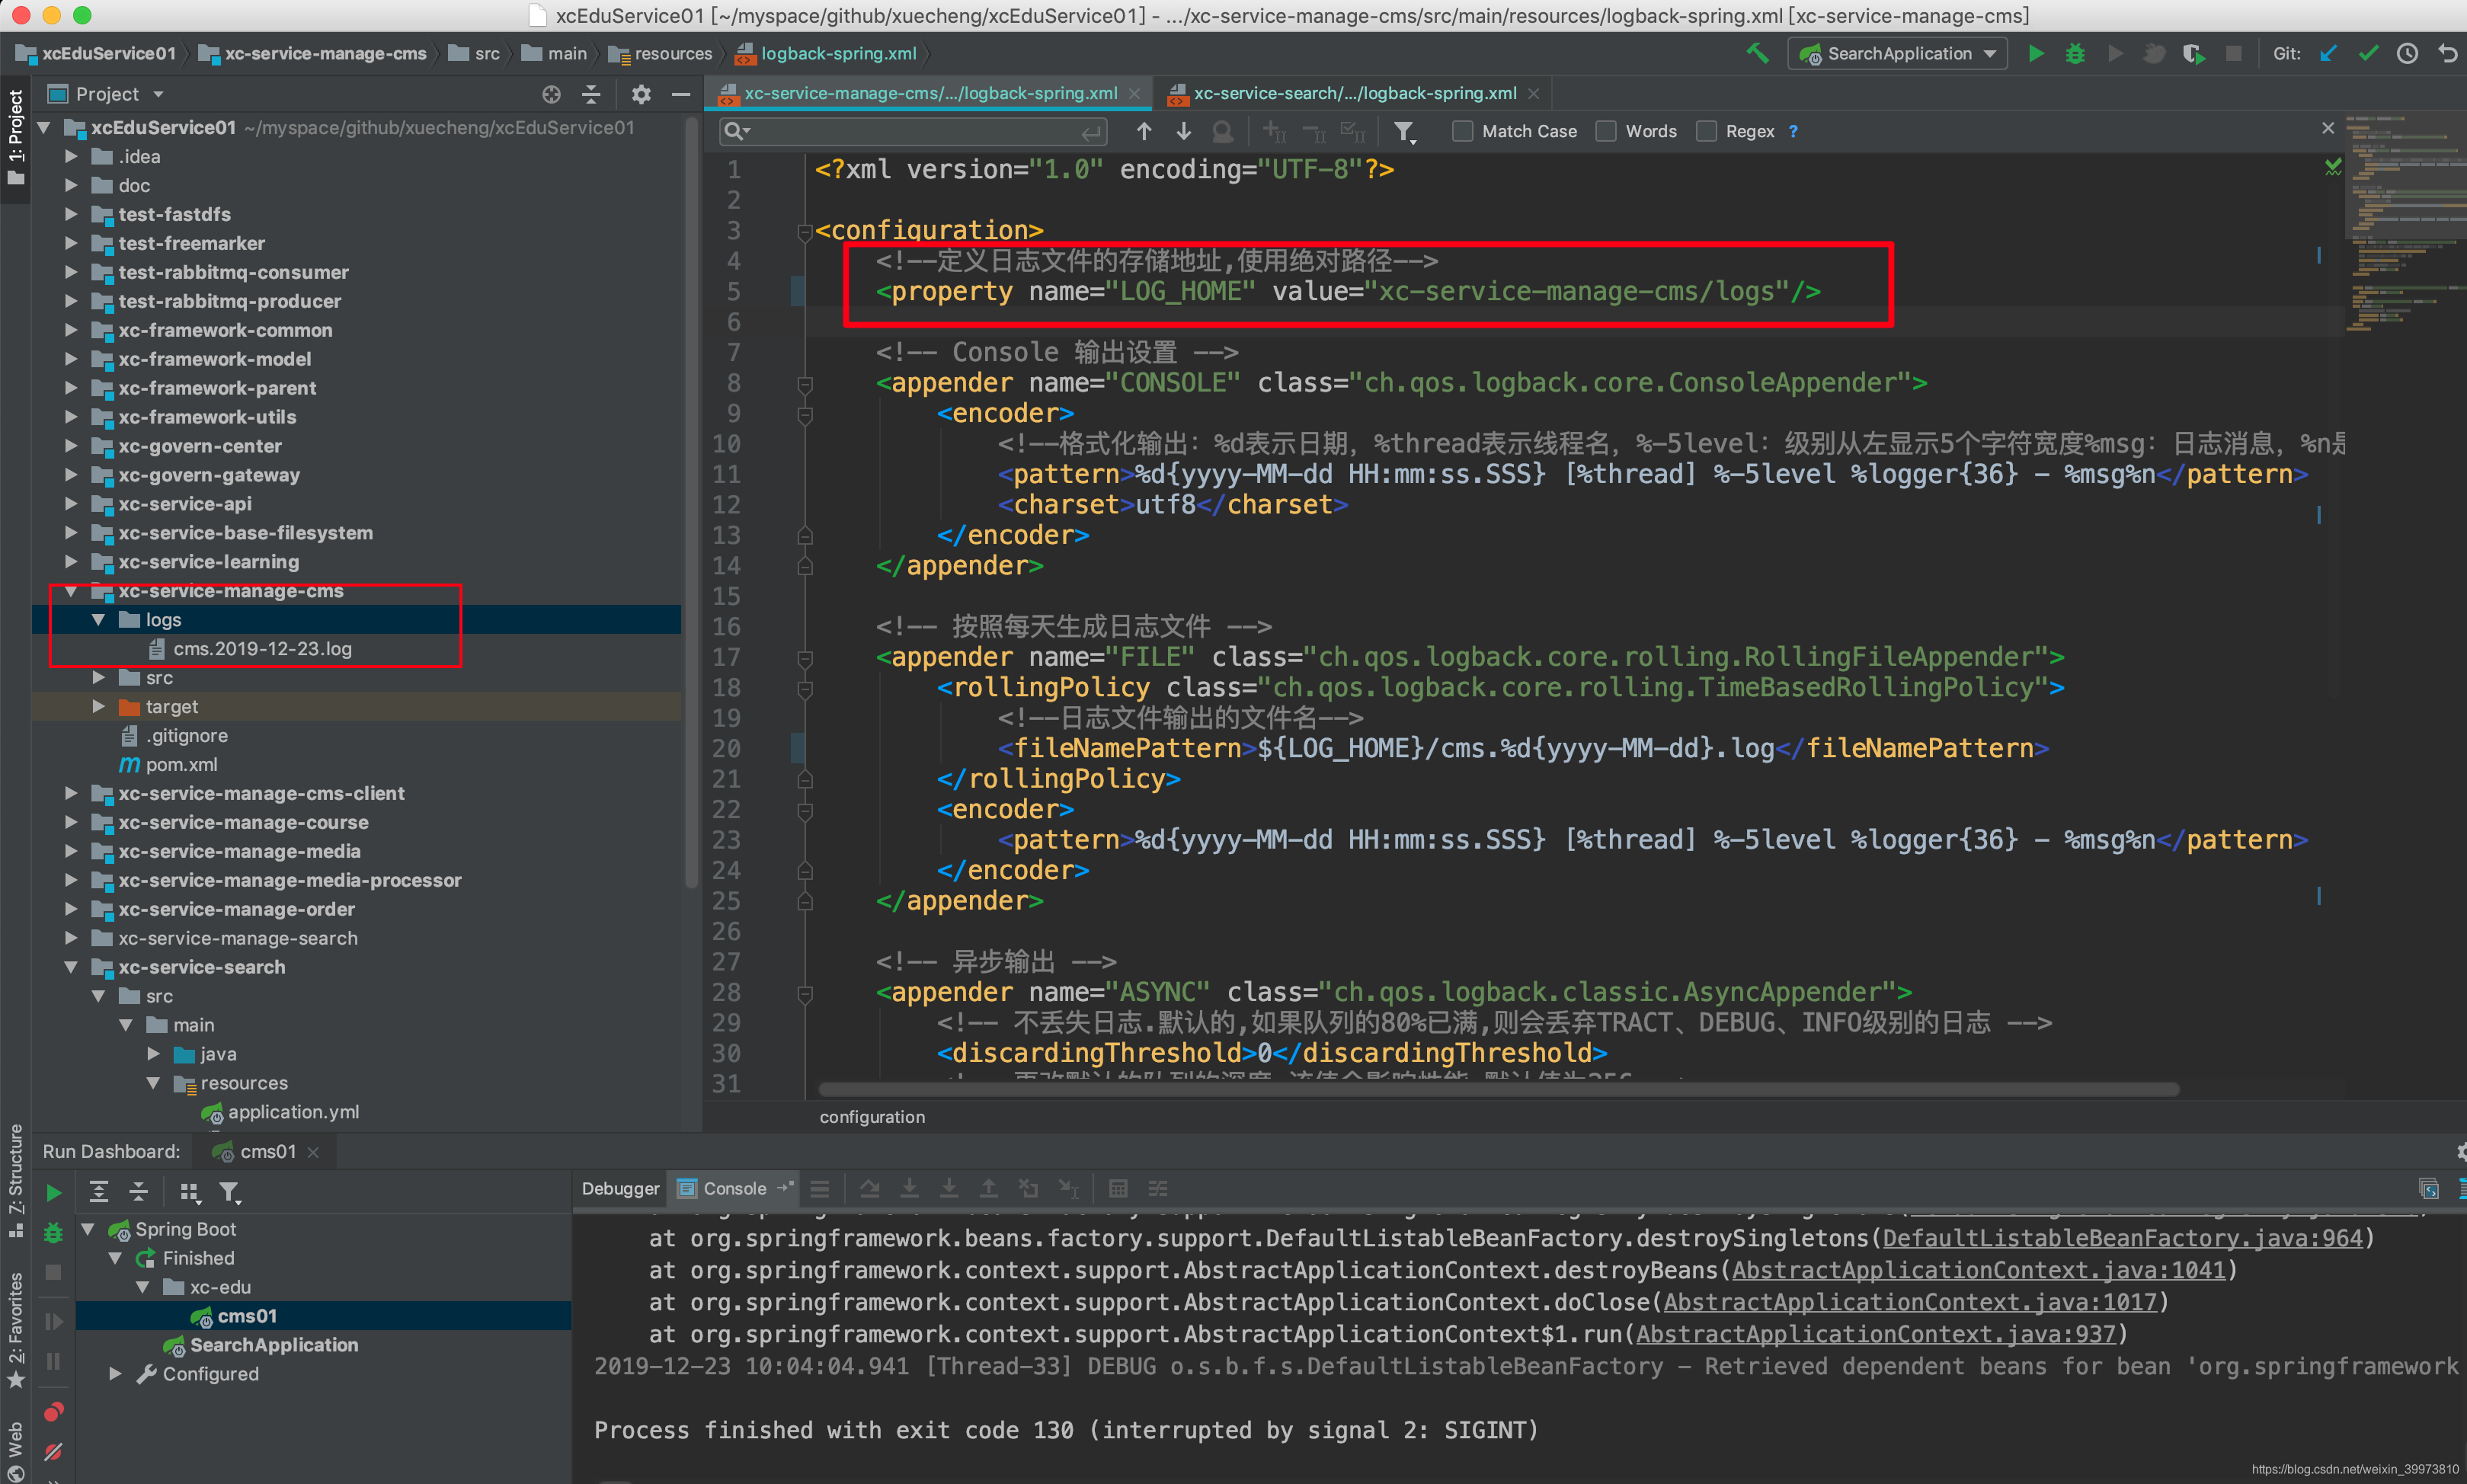Viewport: 2467px width, 1484px height.
Task: Click the search filter funnel icon
Action: (x=1404, y=131)
